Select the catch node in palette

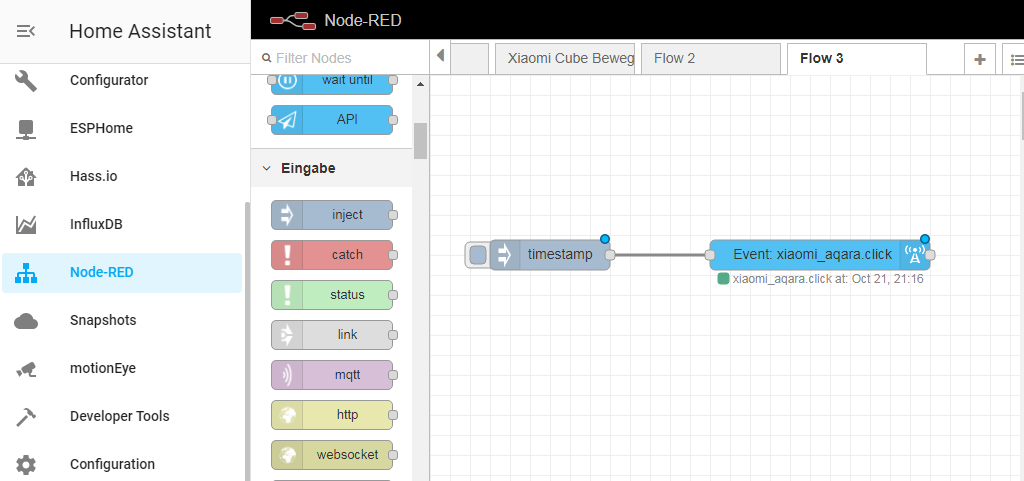pos(332,255)
